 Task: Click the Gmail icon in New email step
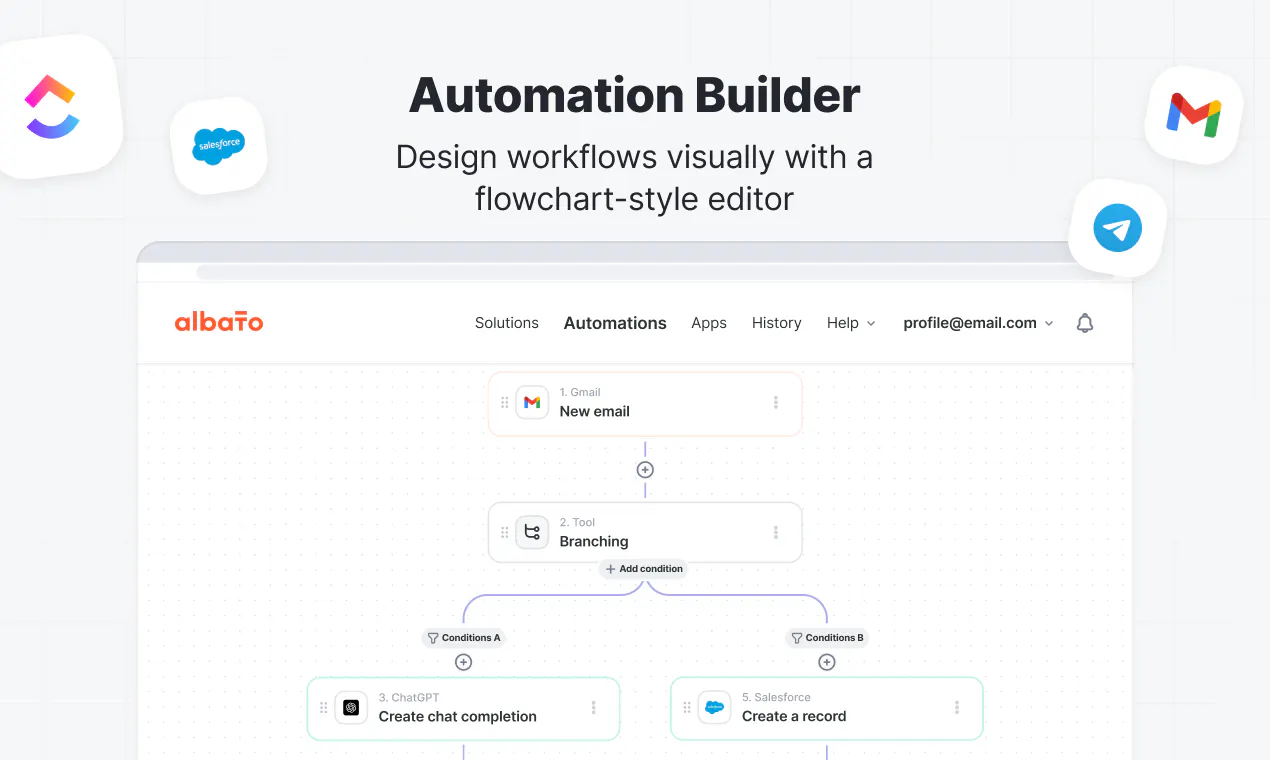pos(532,402)
